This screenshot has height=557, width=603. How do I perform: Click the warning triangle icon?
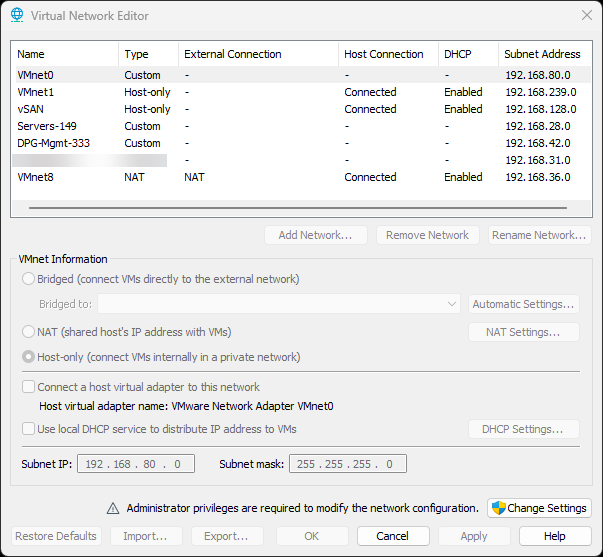[x=113, y=508]
